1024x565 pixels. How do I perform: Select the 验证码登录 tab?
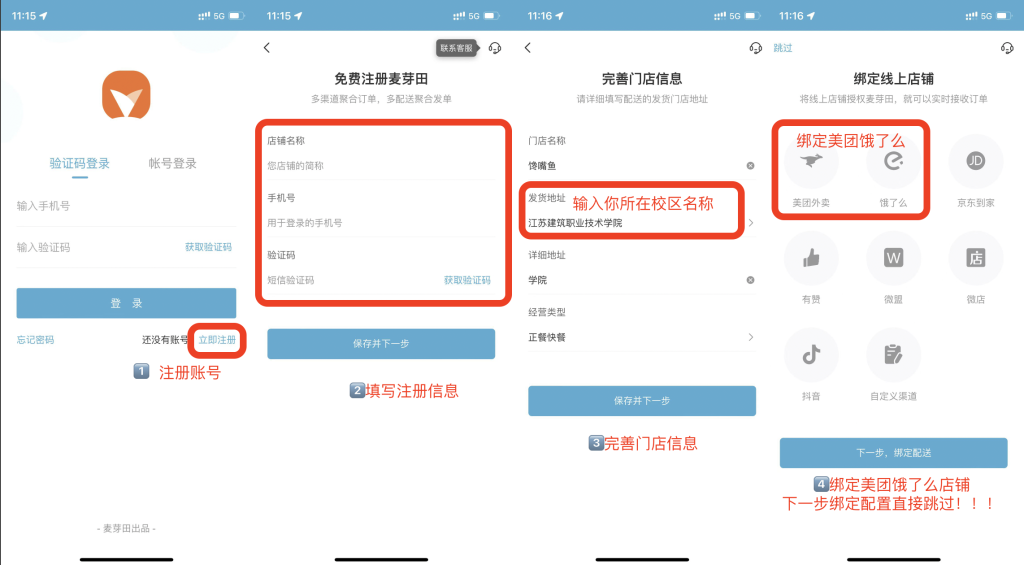(x=80, y=163)
